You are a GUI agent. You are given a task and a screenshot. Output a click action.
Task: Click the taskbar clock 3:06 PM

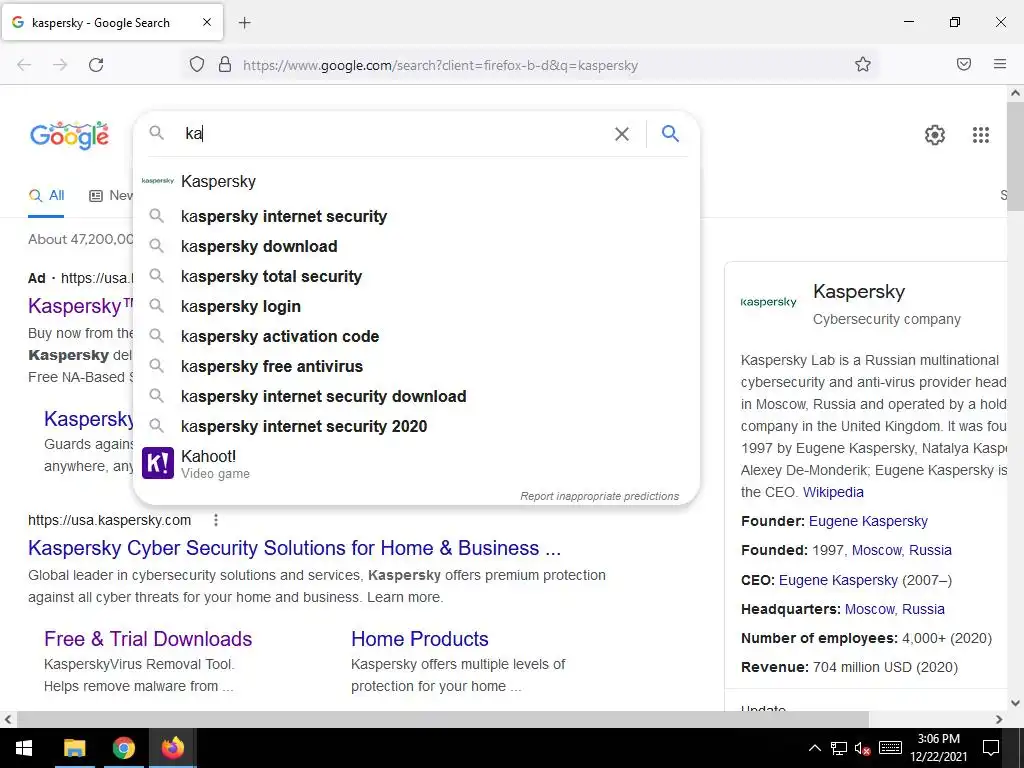point(938,748)
